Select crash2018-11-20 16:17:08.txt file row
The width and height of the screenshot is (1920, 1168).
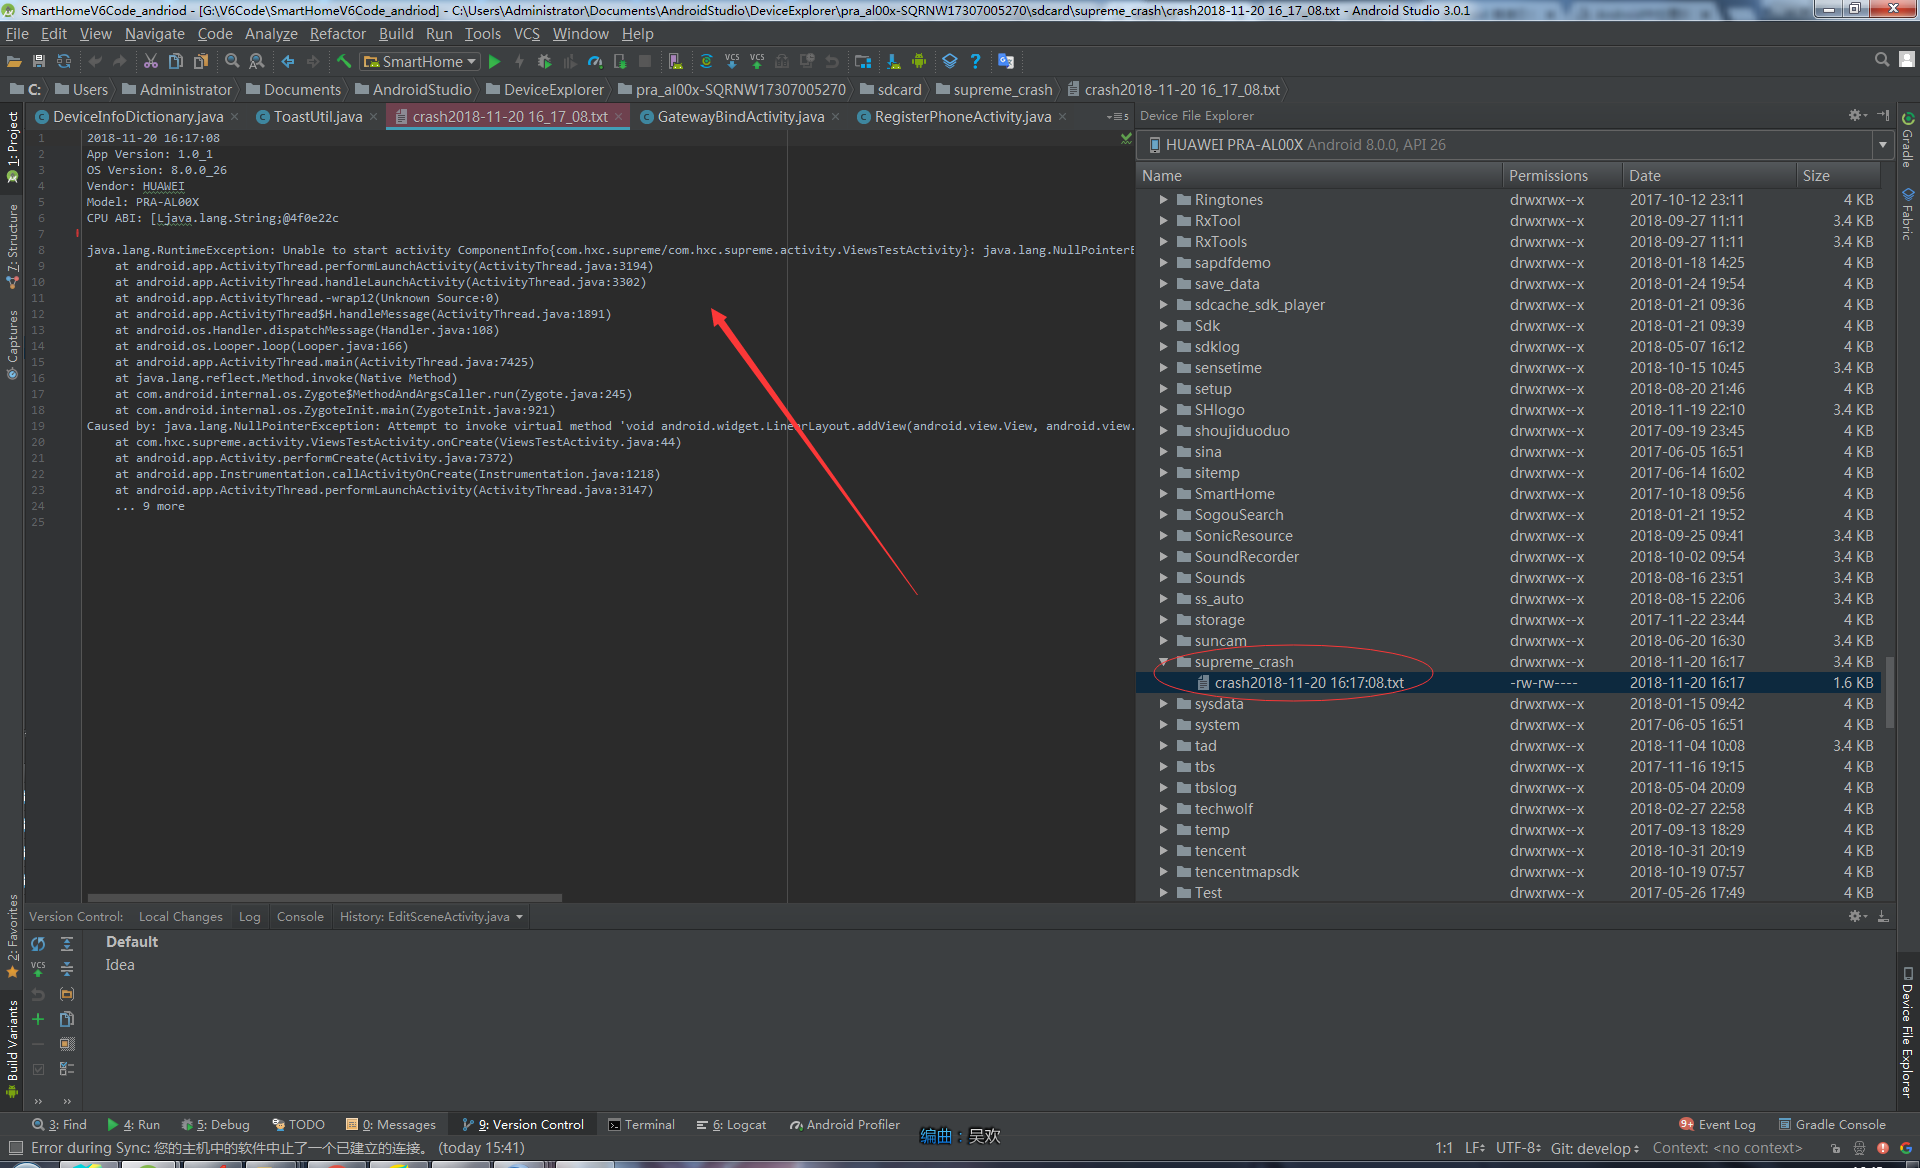click(x=1508, y=683)
